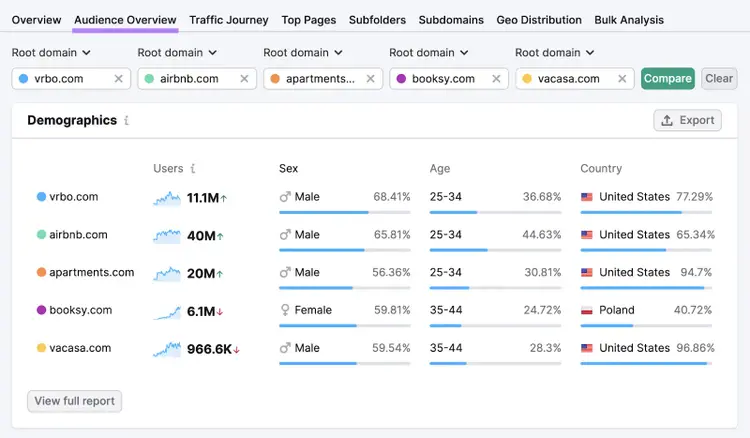Click the female symbol in booksy.com row
Screen dimensions: 750x438
285,310
